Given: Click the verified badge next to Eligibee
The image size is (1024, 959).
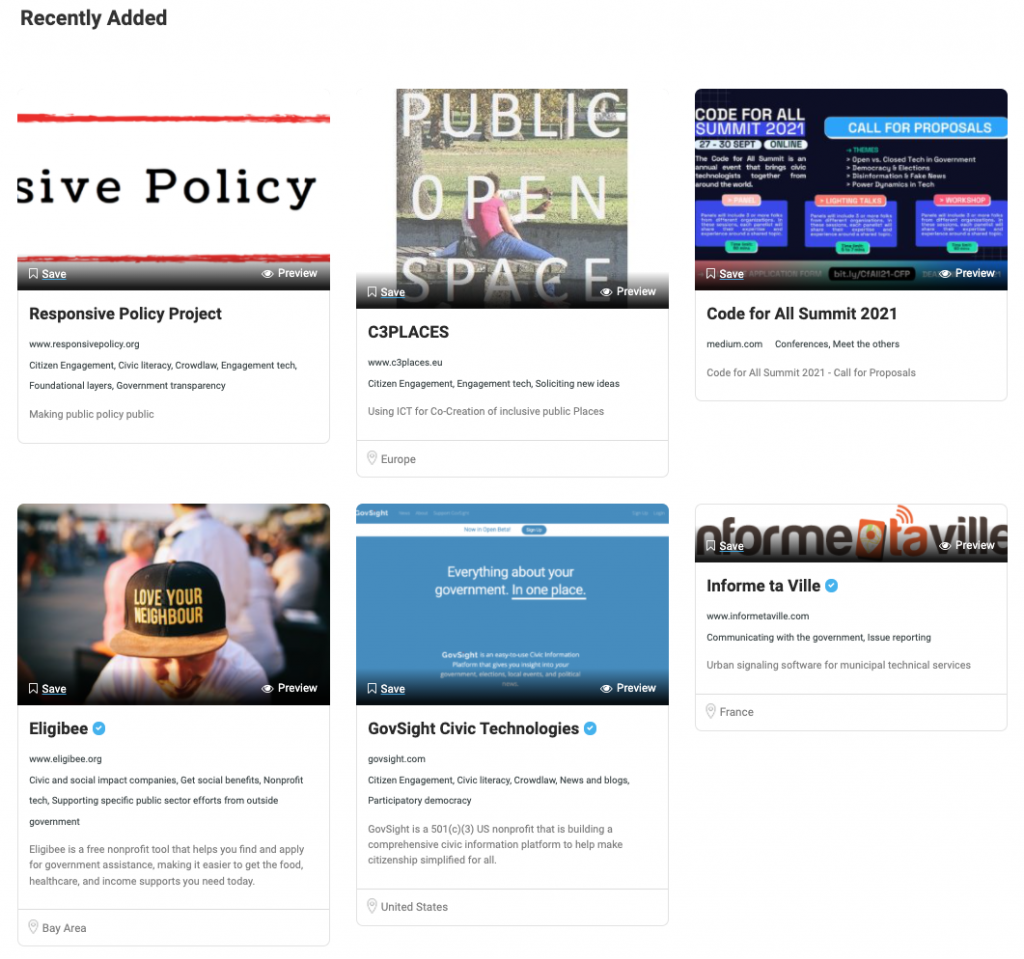Looking at the screenshot, I should pyautogui.click(x=99, y=728).
